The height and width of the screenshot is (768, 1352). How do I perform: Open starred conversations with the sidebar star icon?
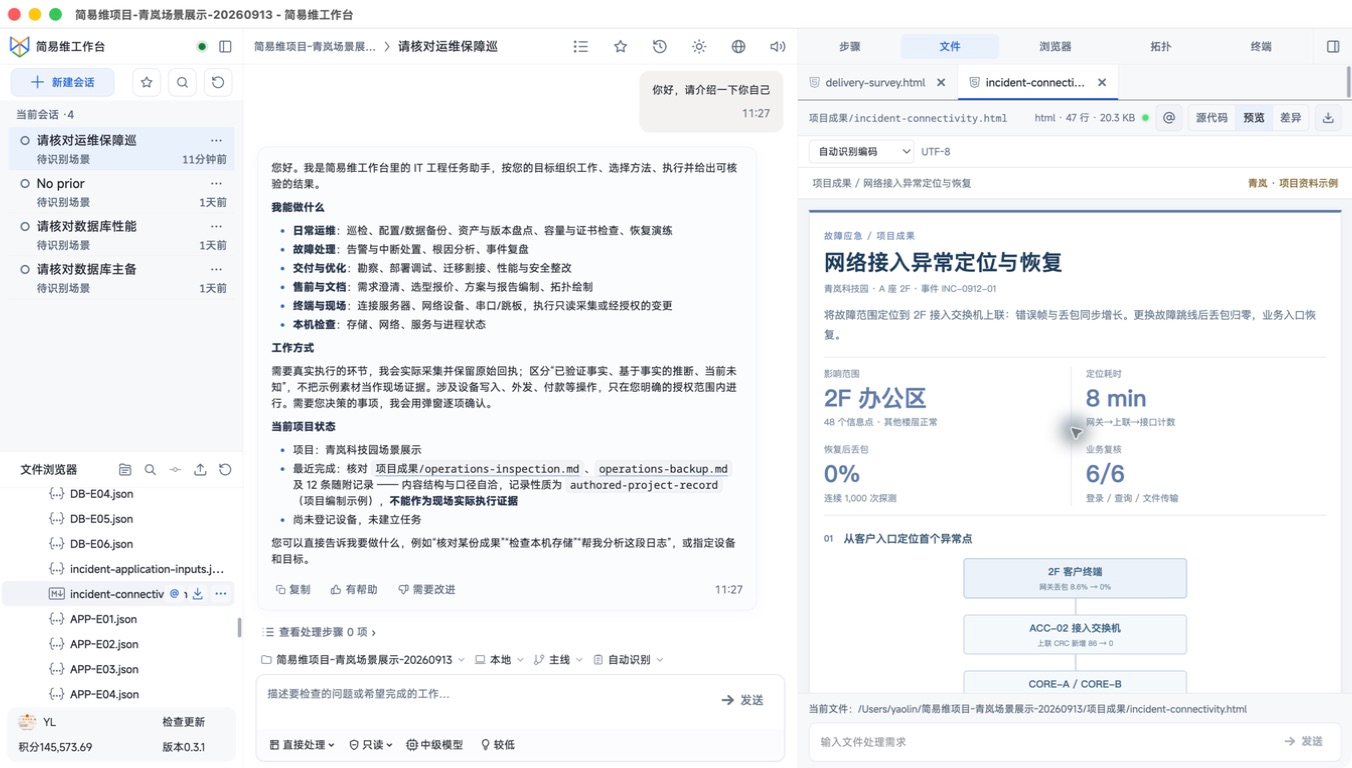pyautogui.click(x=147, y=82)
